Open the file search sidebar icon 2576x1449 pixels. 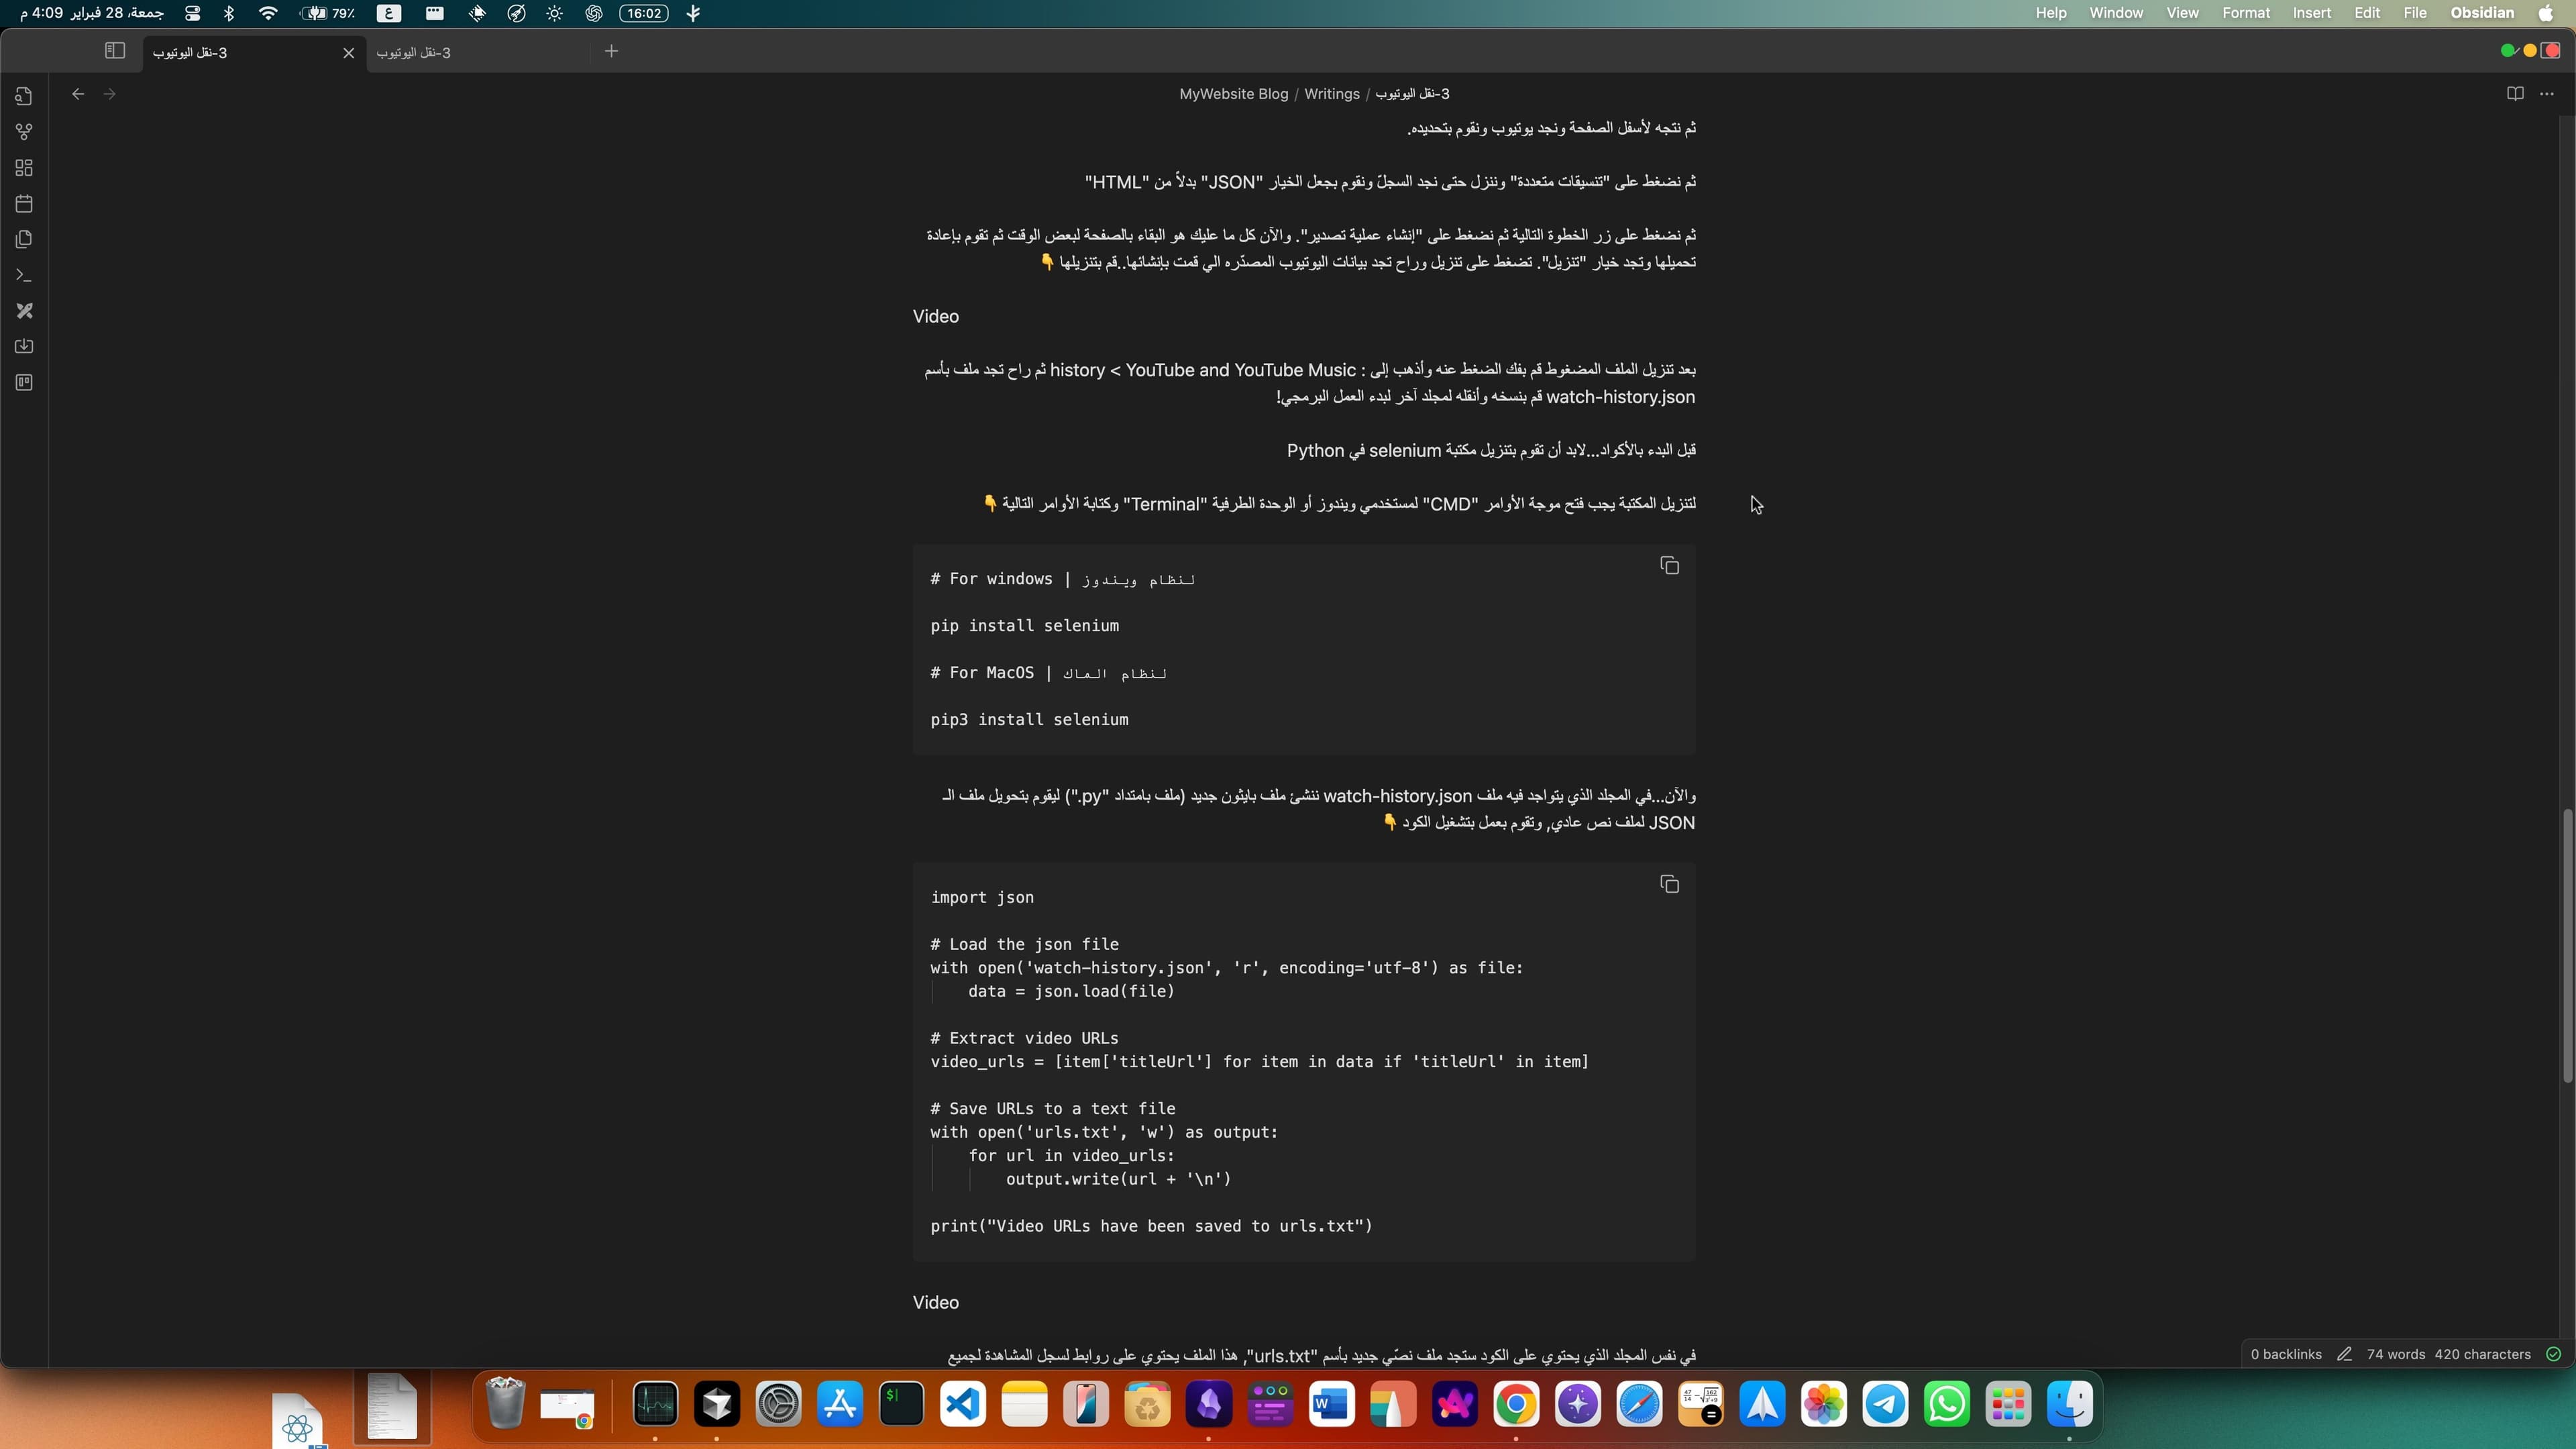[24, 96]
